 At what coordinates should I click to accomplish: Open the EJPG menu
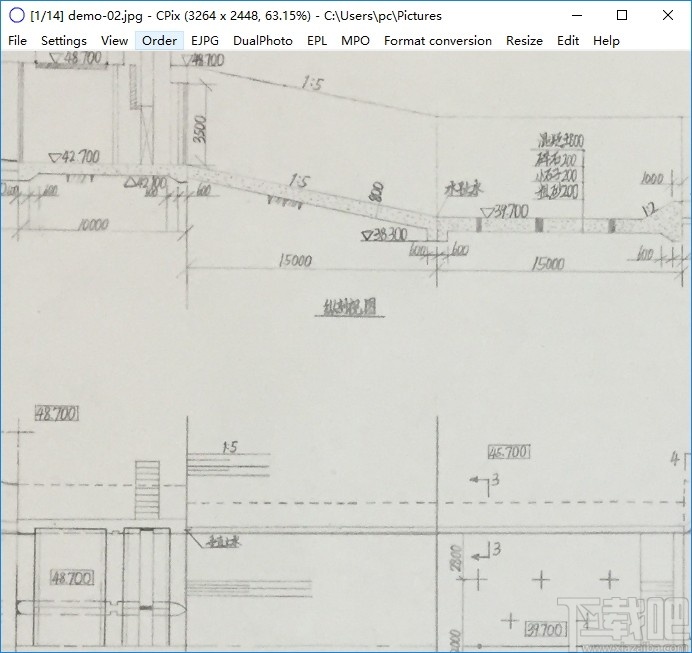coord(205,41)
